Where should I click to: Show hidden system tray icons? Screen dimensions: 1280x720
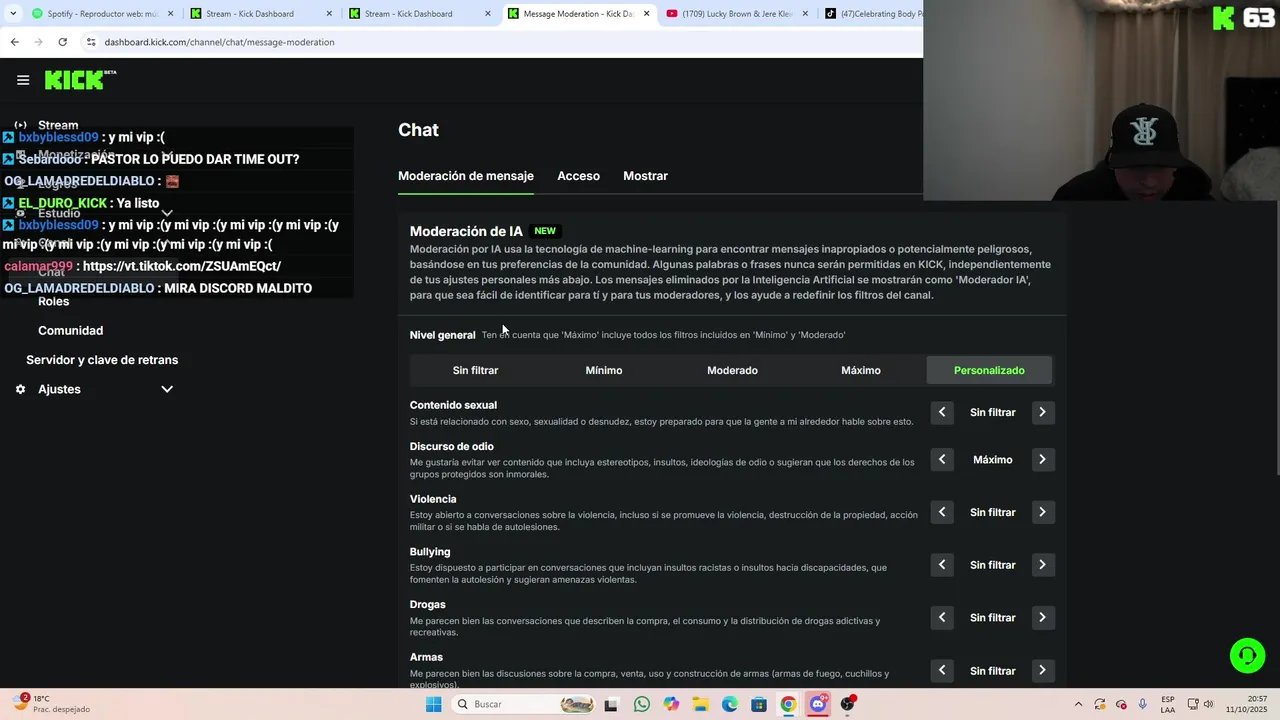(1078, 704)
